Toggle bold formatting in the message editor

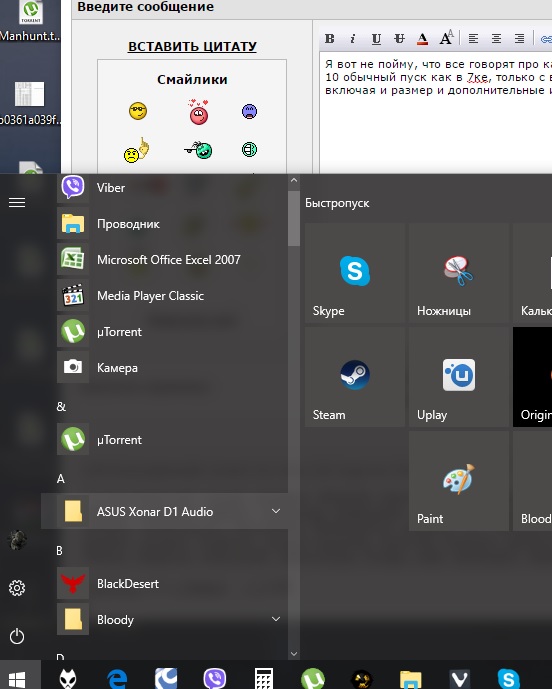click(330, 39)
